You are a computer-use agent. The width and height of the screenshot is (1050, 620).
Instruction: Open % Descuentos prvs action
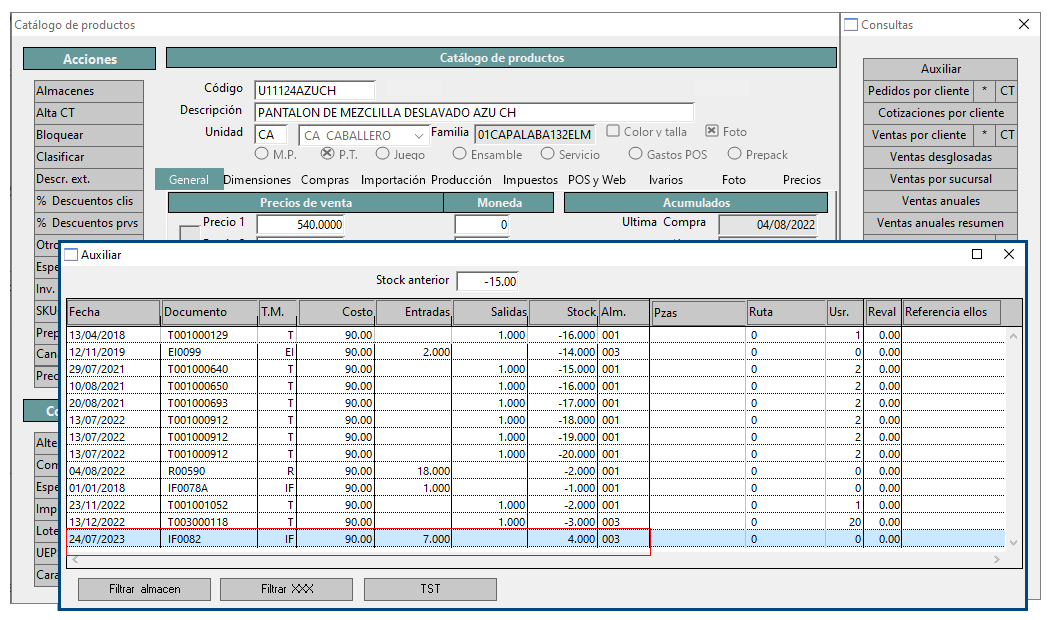(89, 224)
